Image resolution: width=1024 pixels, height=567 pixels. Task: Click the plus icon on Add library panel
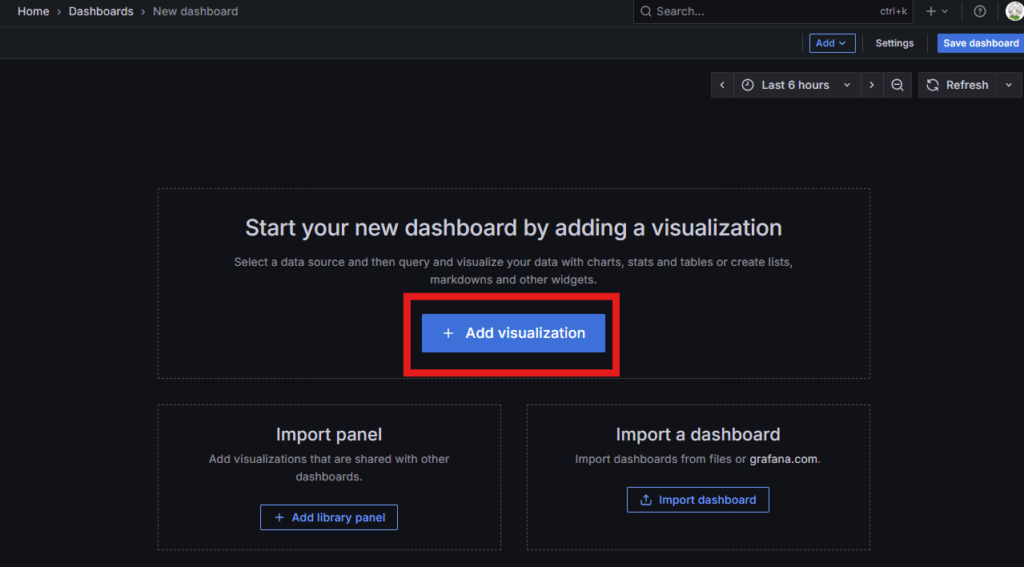(x=279, y=517)
